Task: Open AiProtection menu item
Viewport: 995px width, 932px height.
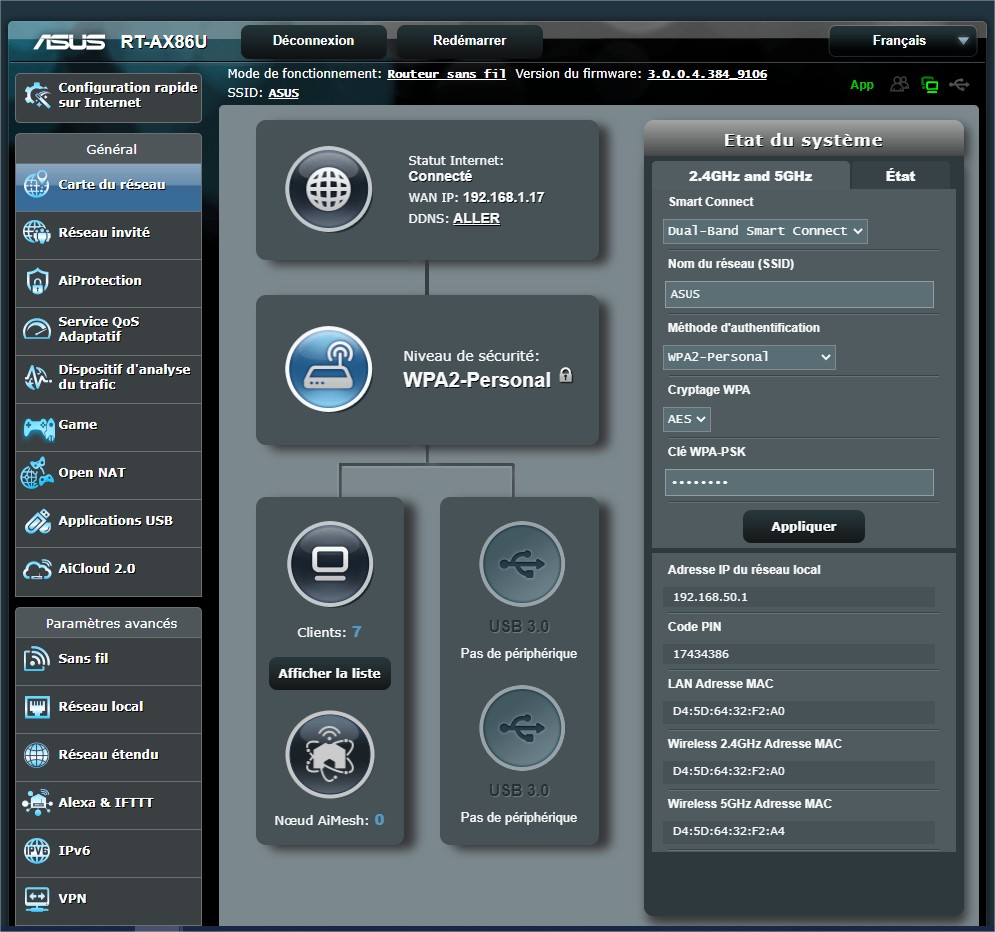Action: tap(109, 283)
